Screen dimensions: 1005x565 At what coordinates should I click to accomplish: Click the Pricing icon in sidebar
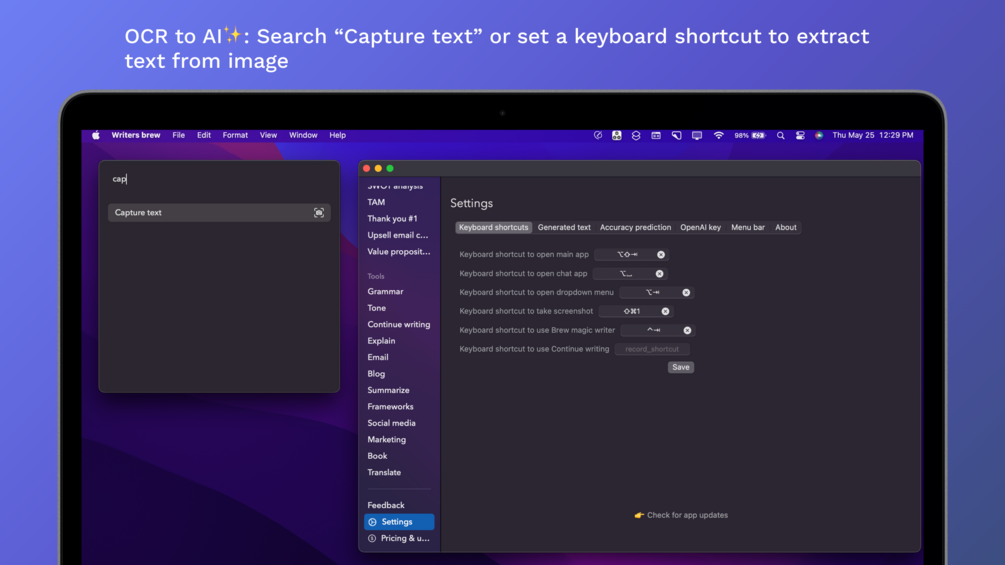click(372, 539)
